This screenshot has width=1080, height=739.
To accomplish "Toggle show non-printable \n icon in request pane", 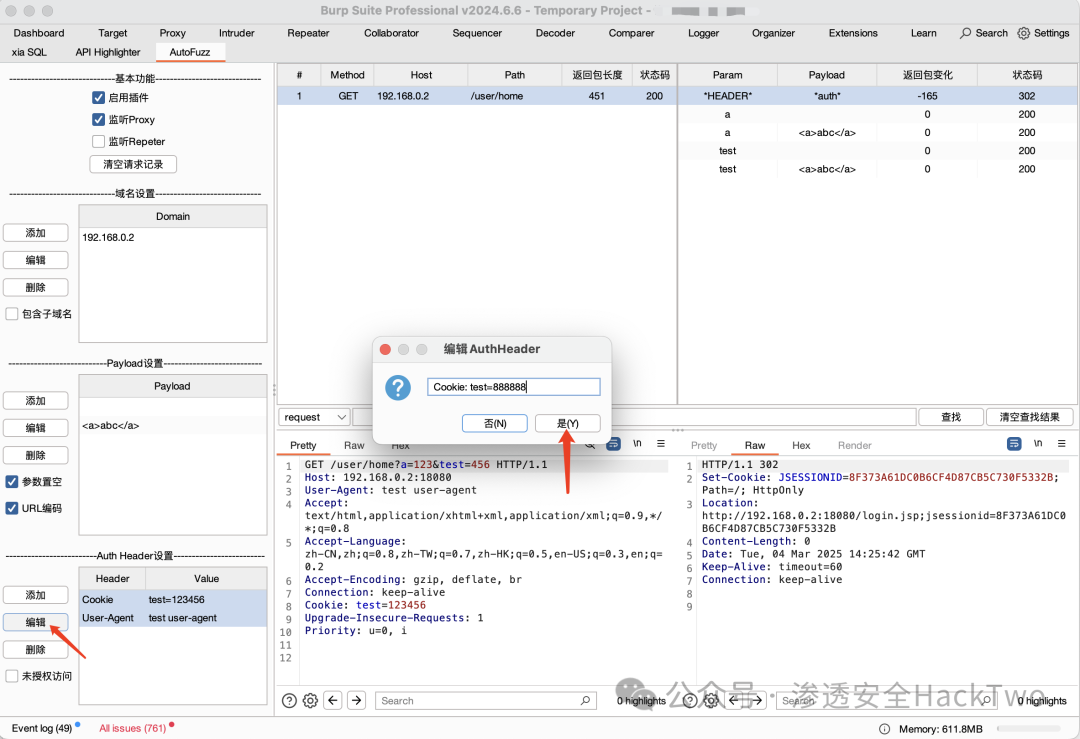I will pos(637,444).
